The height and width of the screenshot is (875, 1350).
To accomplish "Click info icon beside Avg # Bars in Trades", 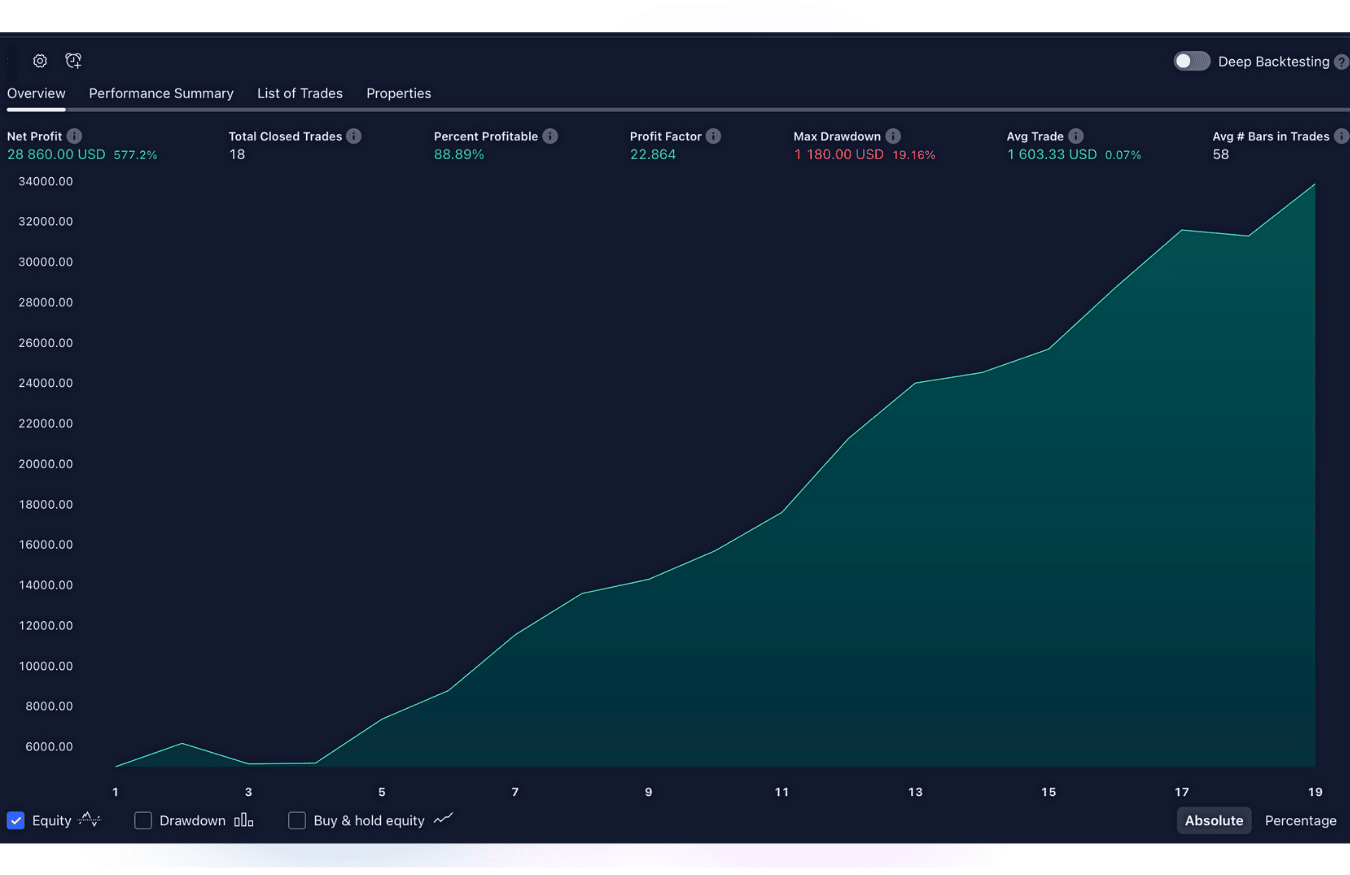I will click(1341, 136).
